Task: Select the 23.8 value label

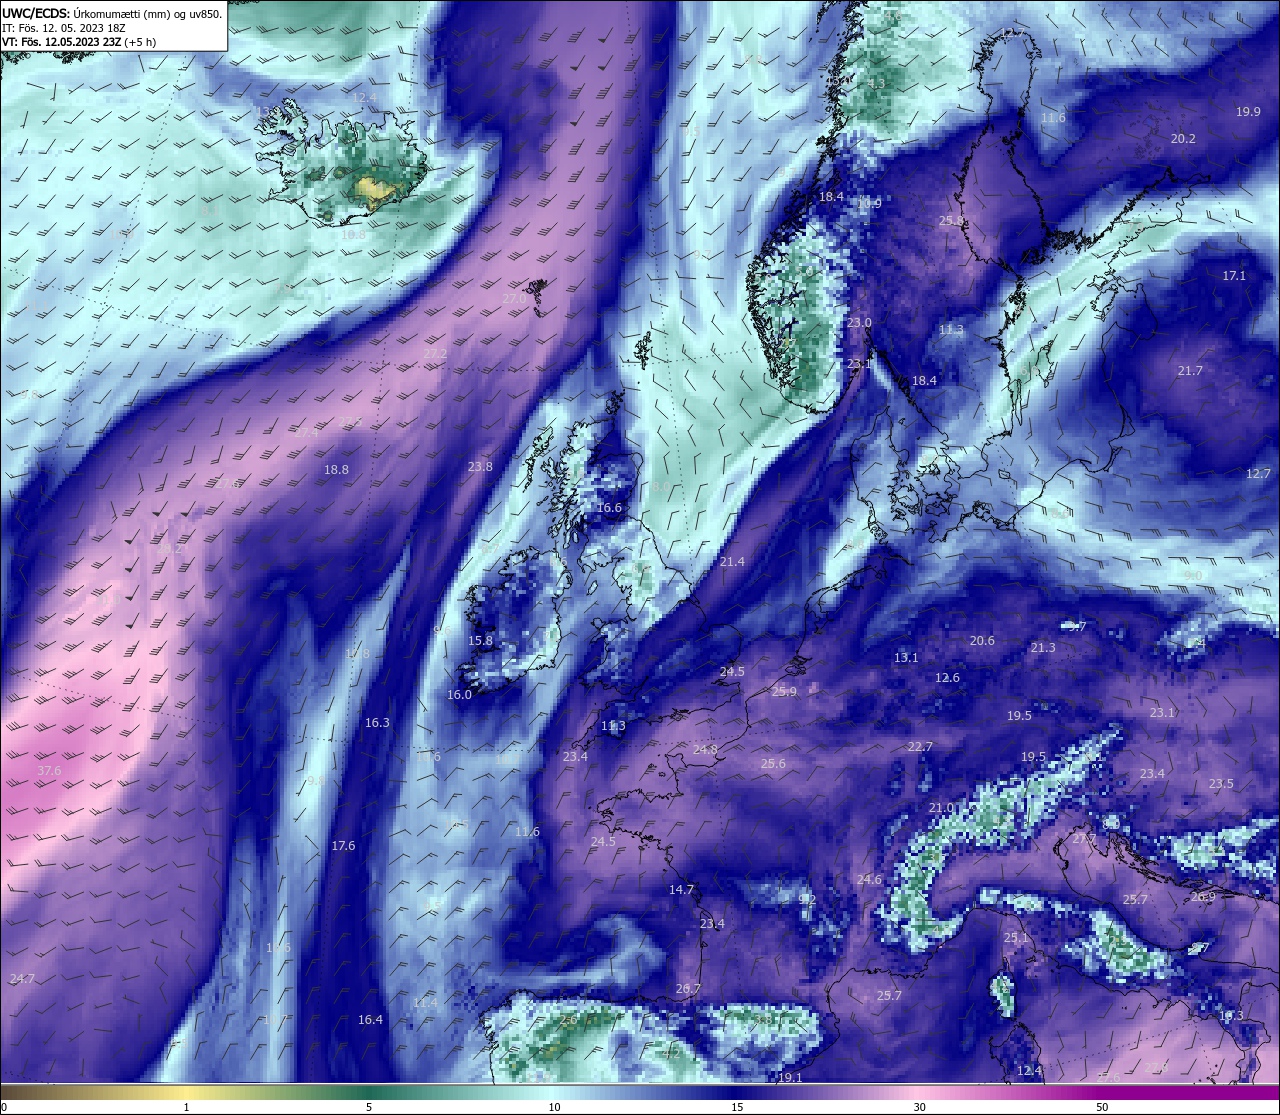Action: tap(480, 466)
